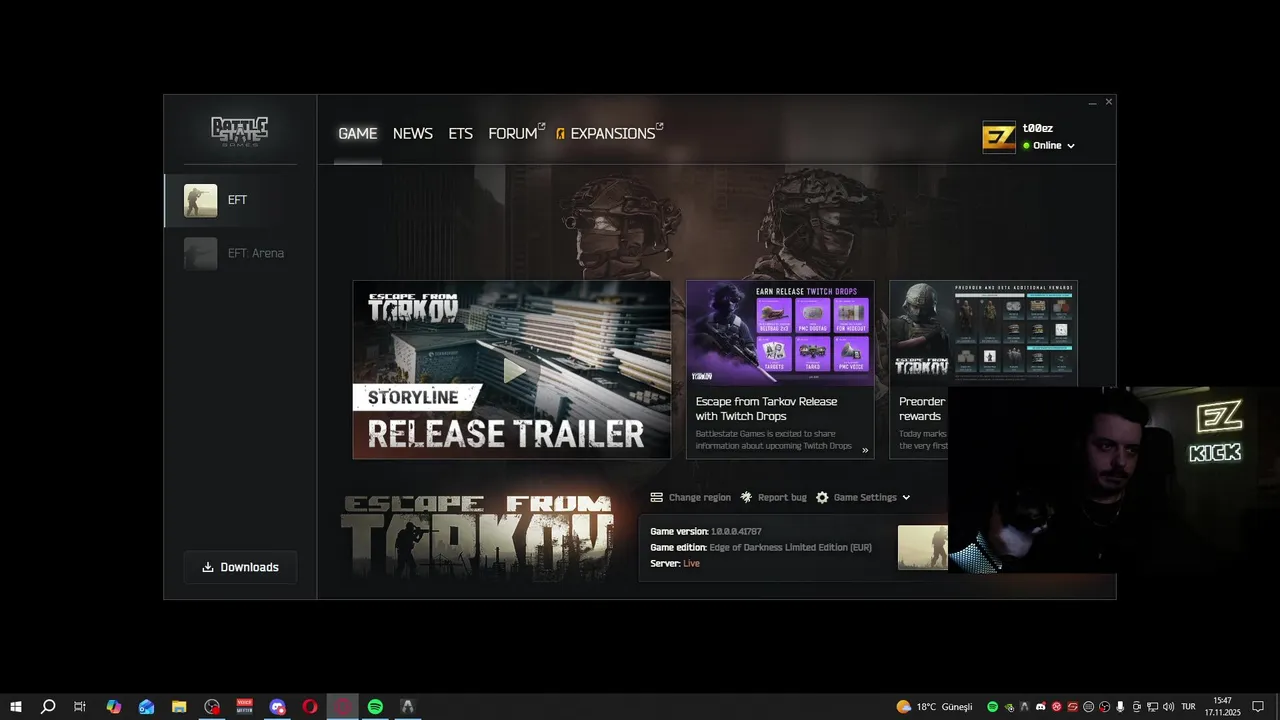Select EFT: Arena in the sidebar
Viewport: 1280px width, 720px height.
240,253
